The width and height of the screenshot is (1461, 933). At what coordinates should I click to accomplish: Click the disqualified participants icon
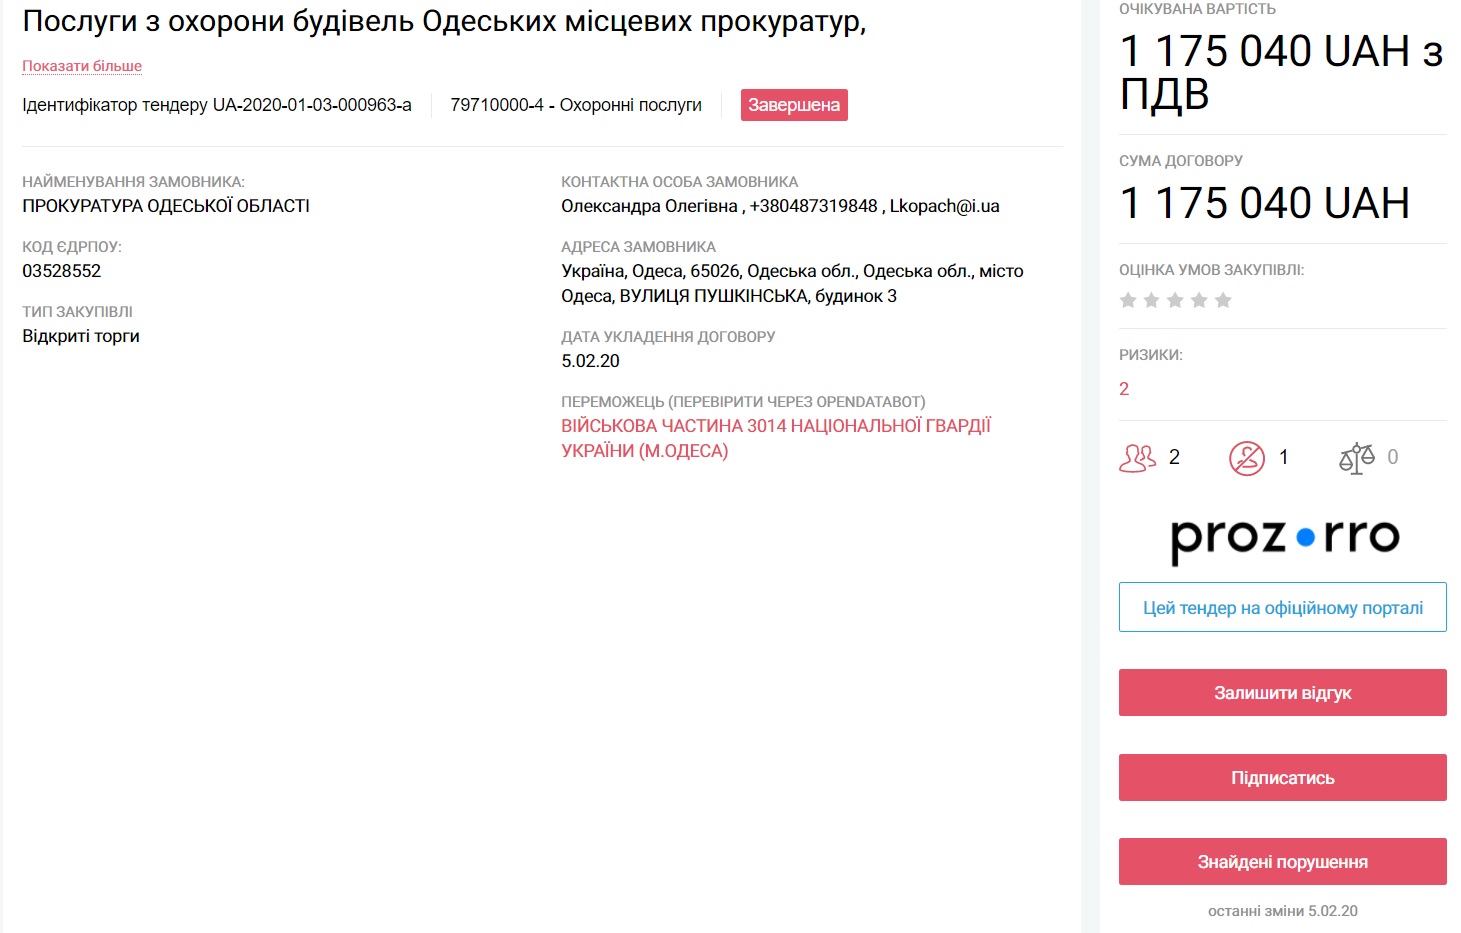click(1247, 458)
